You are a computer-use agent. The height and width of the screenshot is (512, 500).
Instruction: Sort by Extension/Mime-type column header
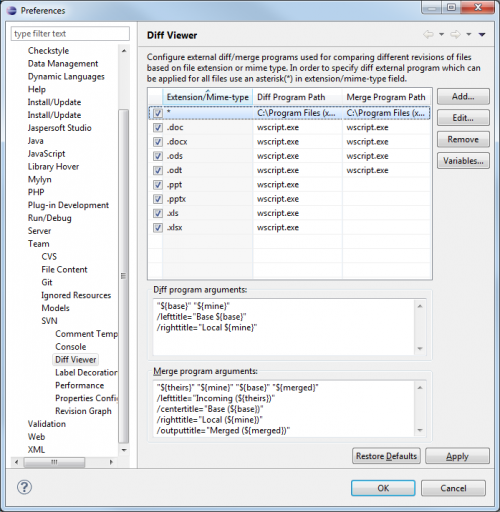coord(207,97)
